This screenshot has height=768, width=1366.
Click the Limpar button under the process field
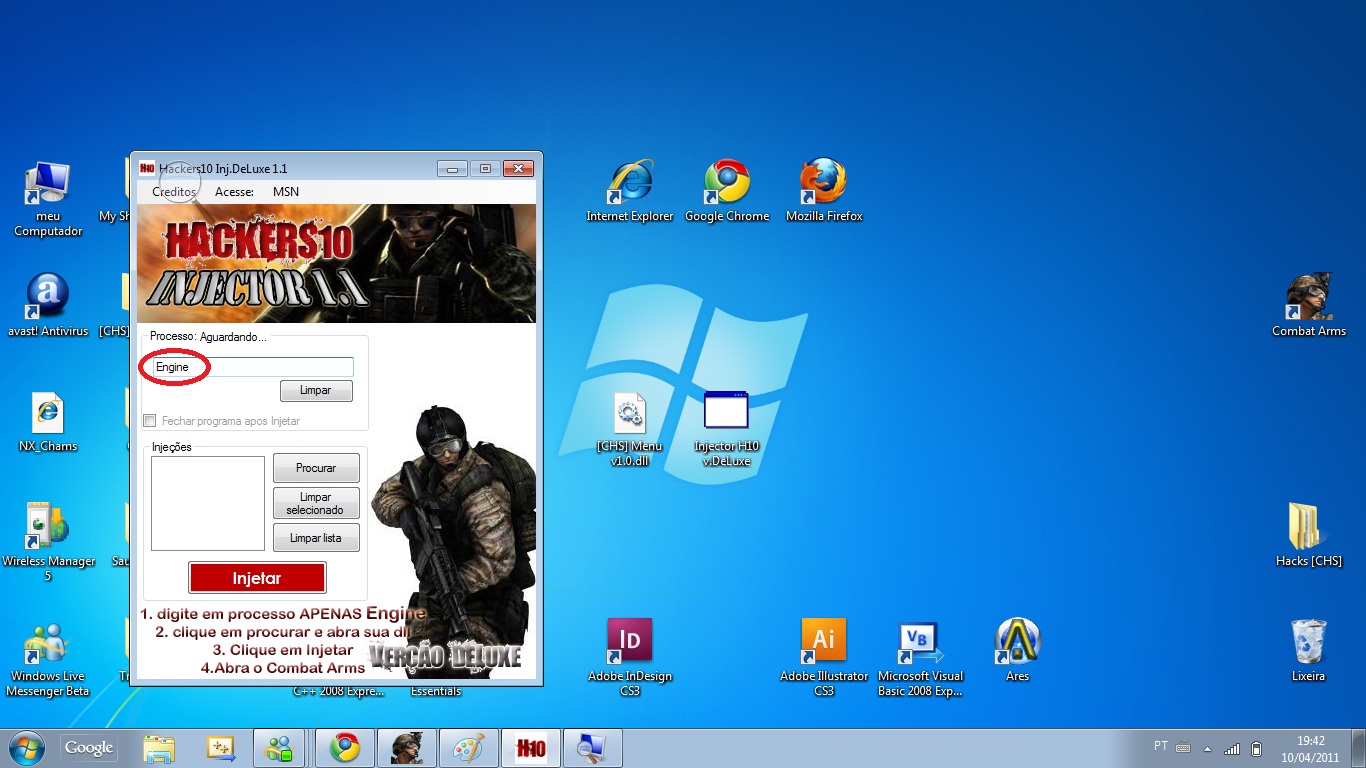pos(316,390)
